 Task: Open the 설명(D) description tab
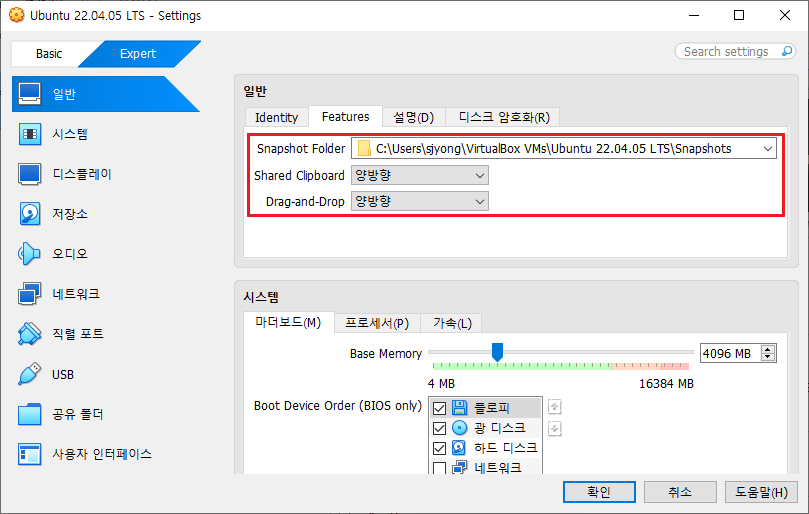413,117
